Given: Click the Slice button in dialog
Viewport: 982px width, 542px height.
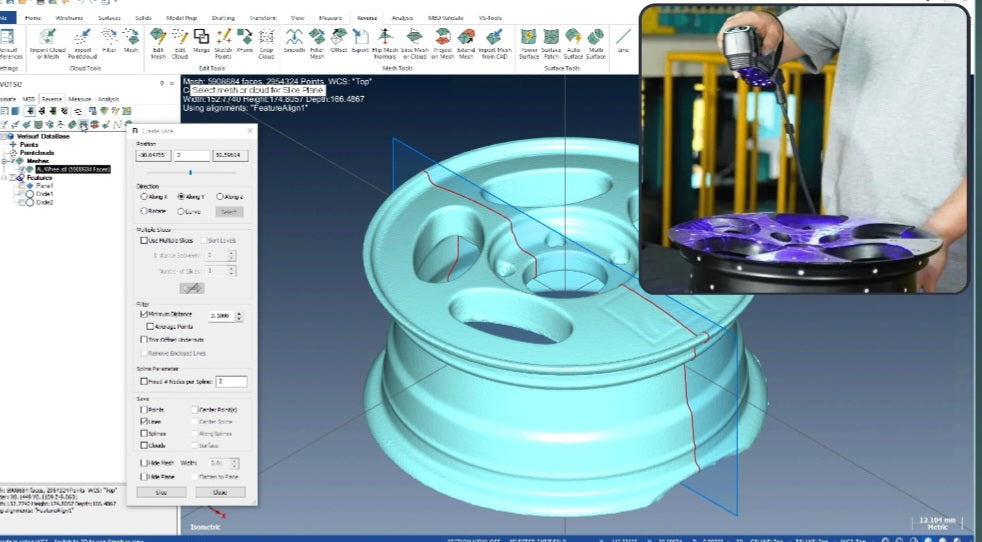Looking at the screenshot, I should coord(161,492).
